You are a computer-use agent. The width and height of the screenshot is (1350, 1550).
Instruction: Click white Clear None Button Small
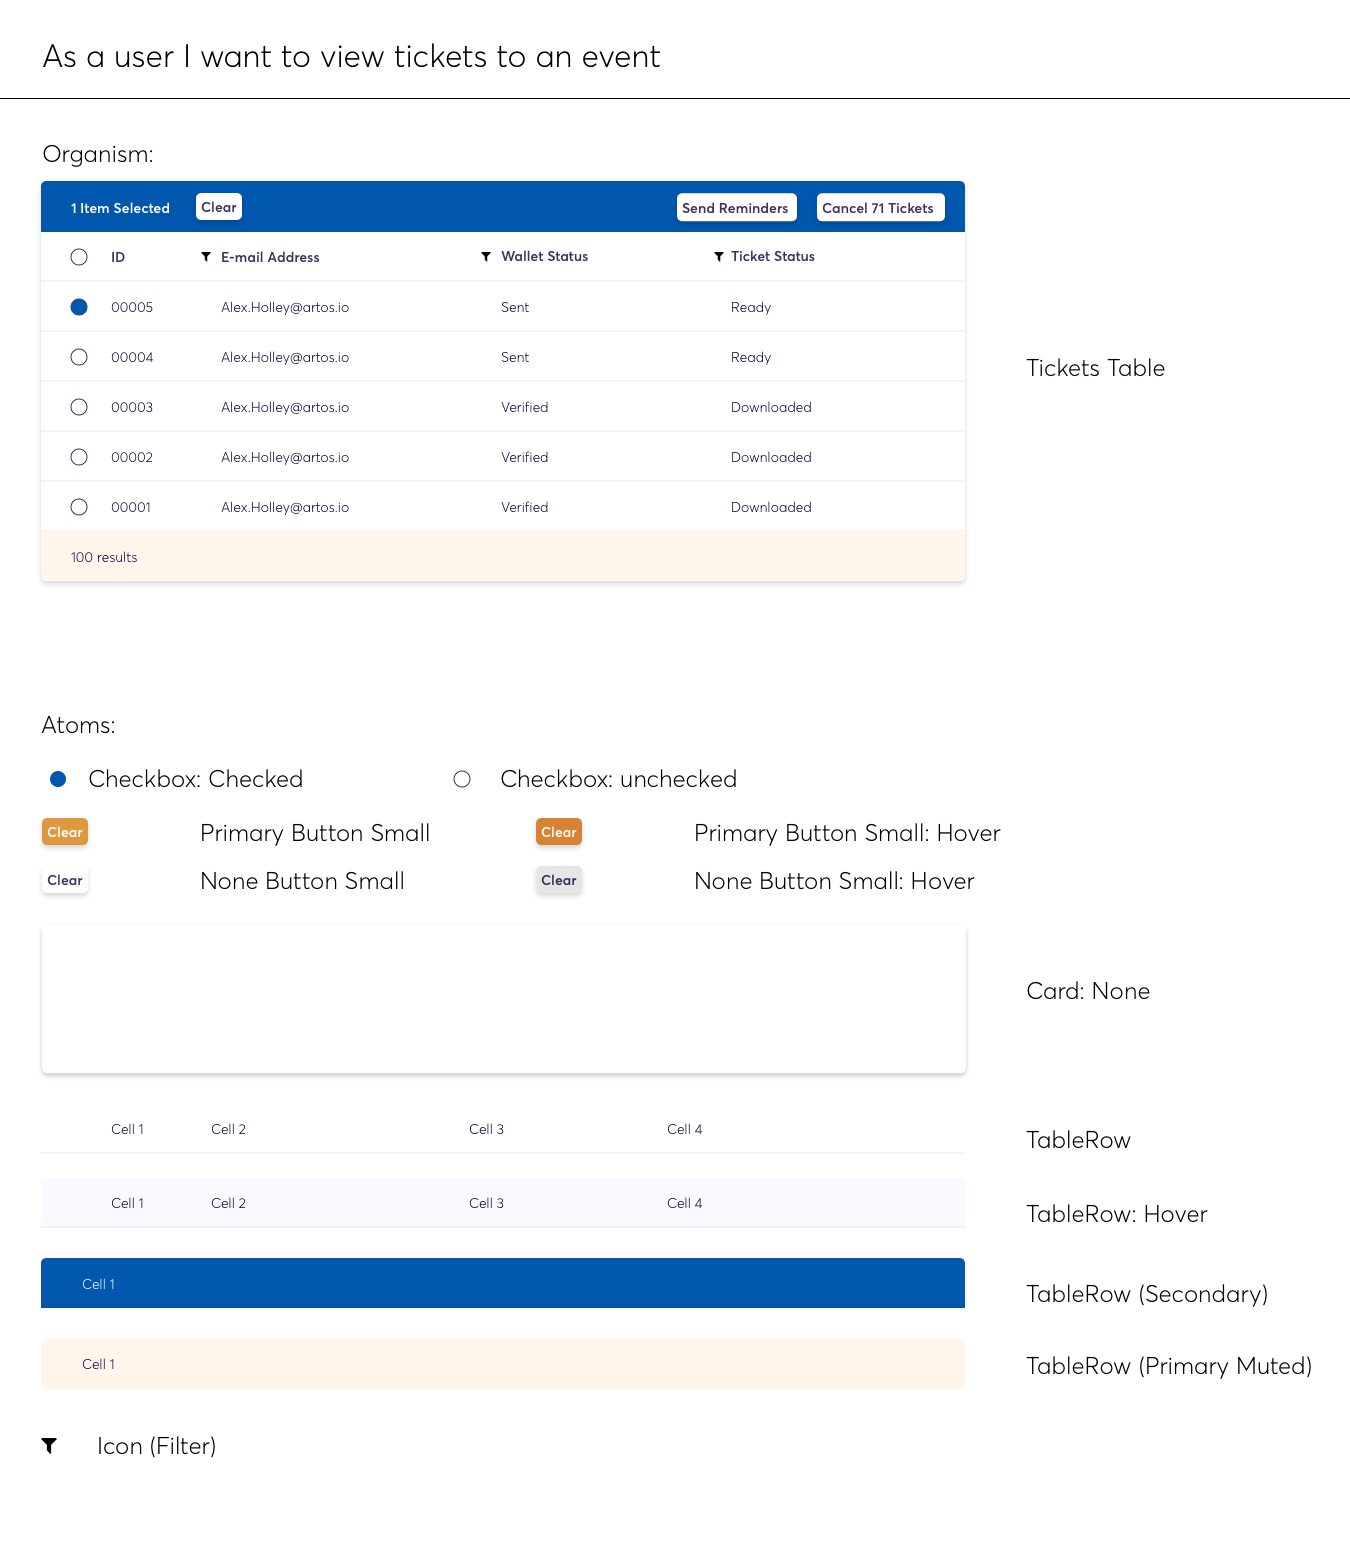pyautogui.click(x=65, y=880)
